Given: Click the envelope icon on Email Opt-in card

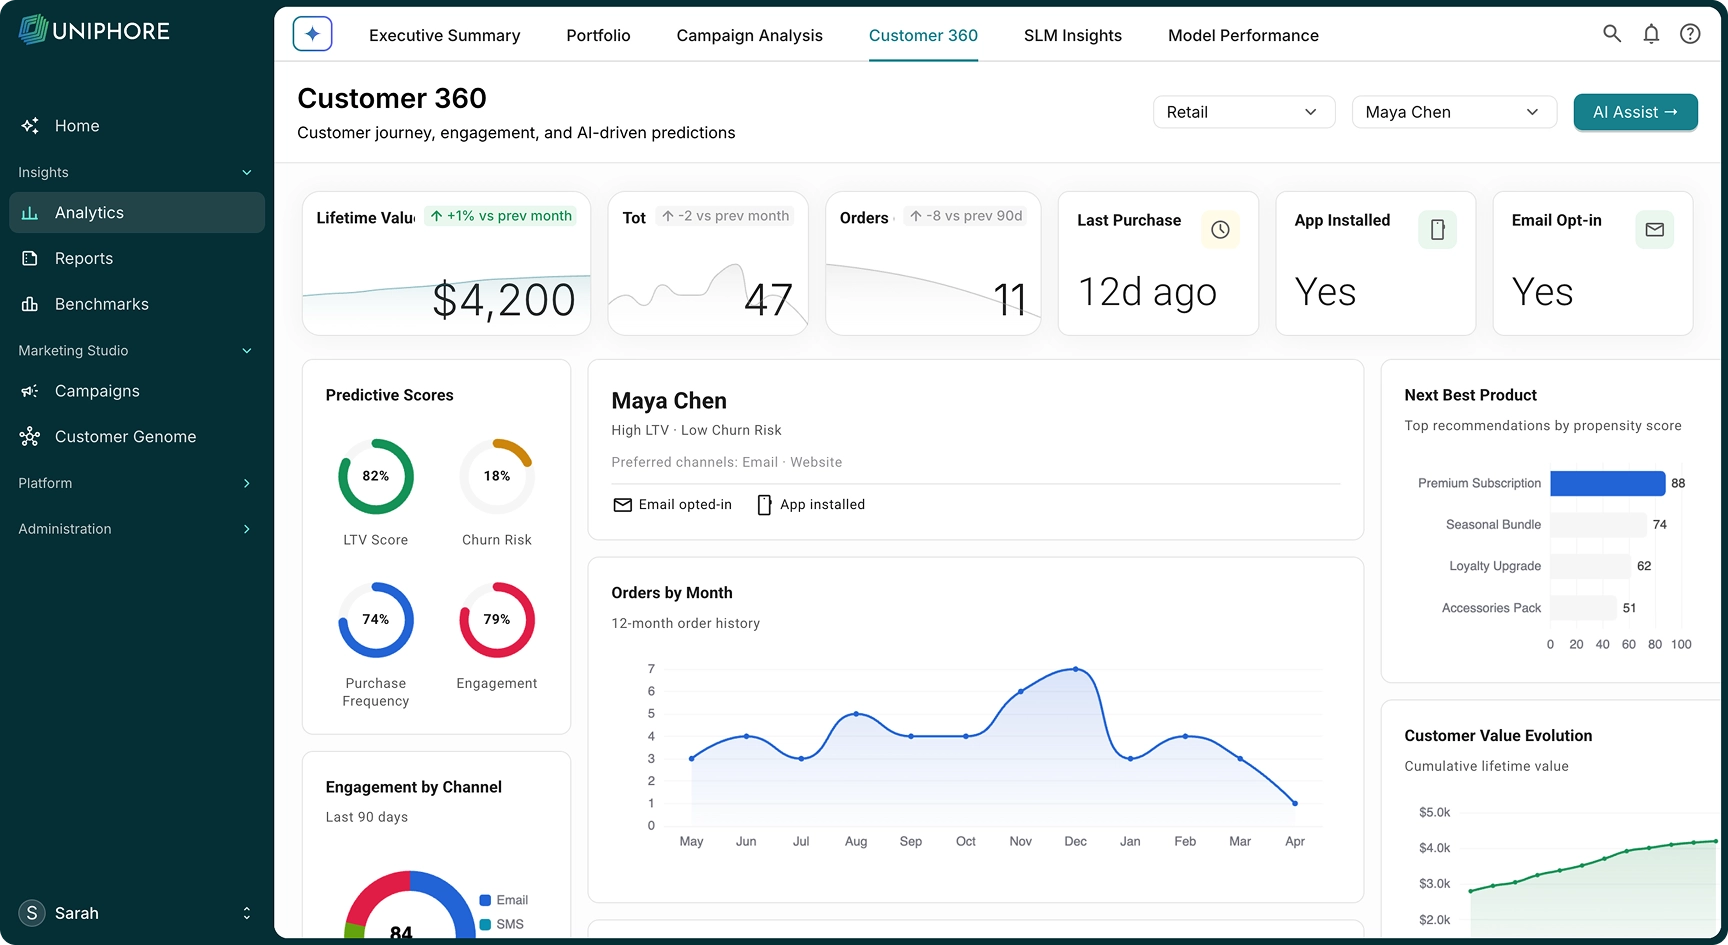Looking at the screenshot, I should tap(1654, 230).
